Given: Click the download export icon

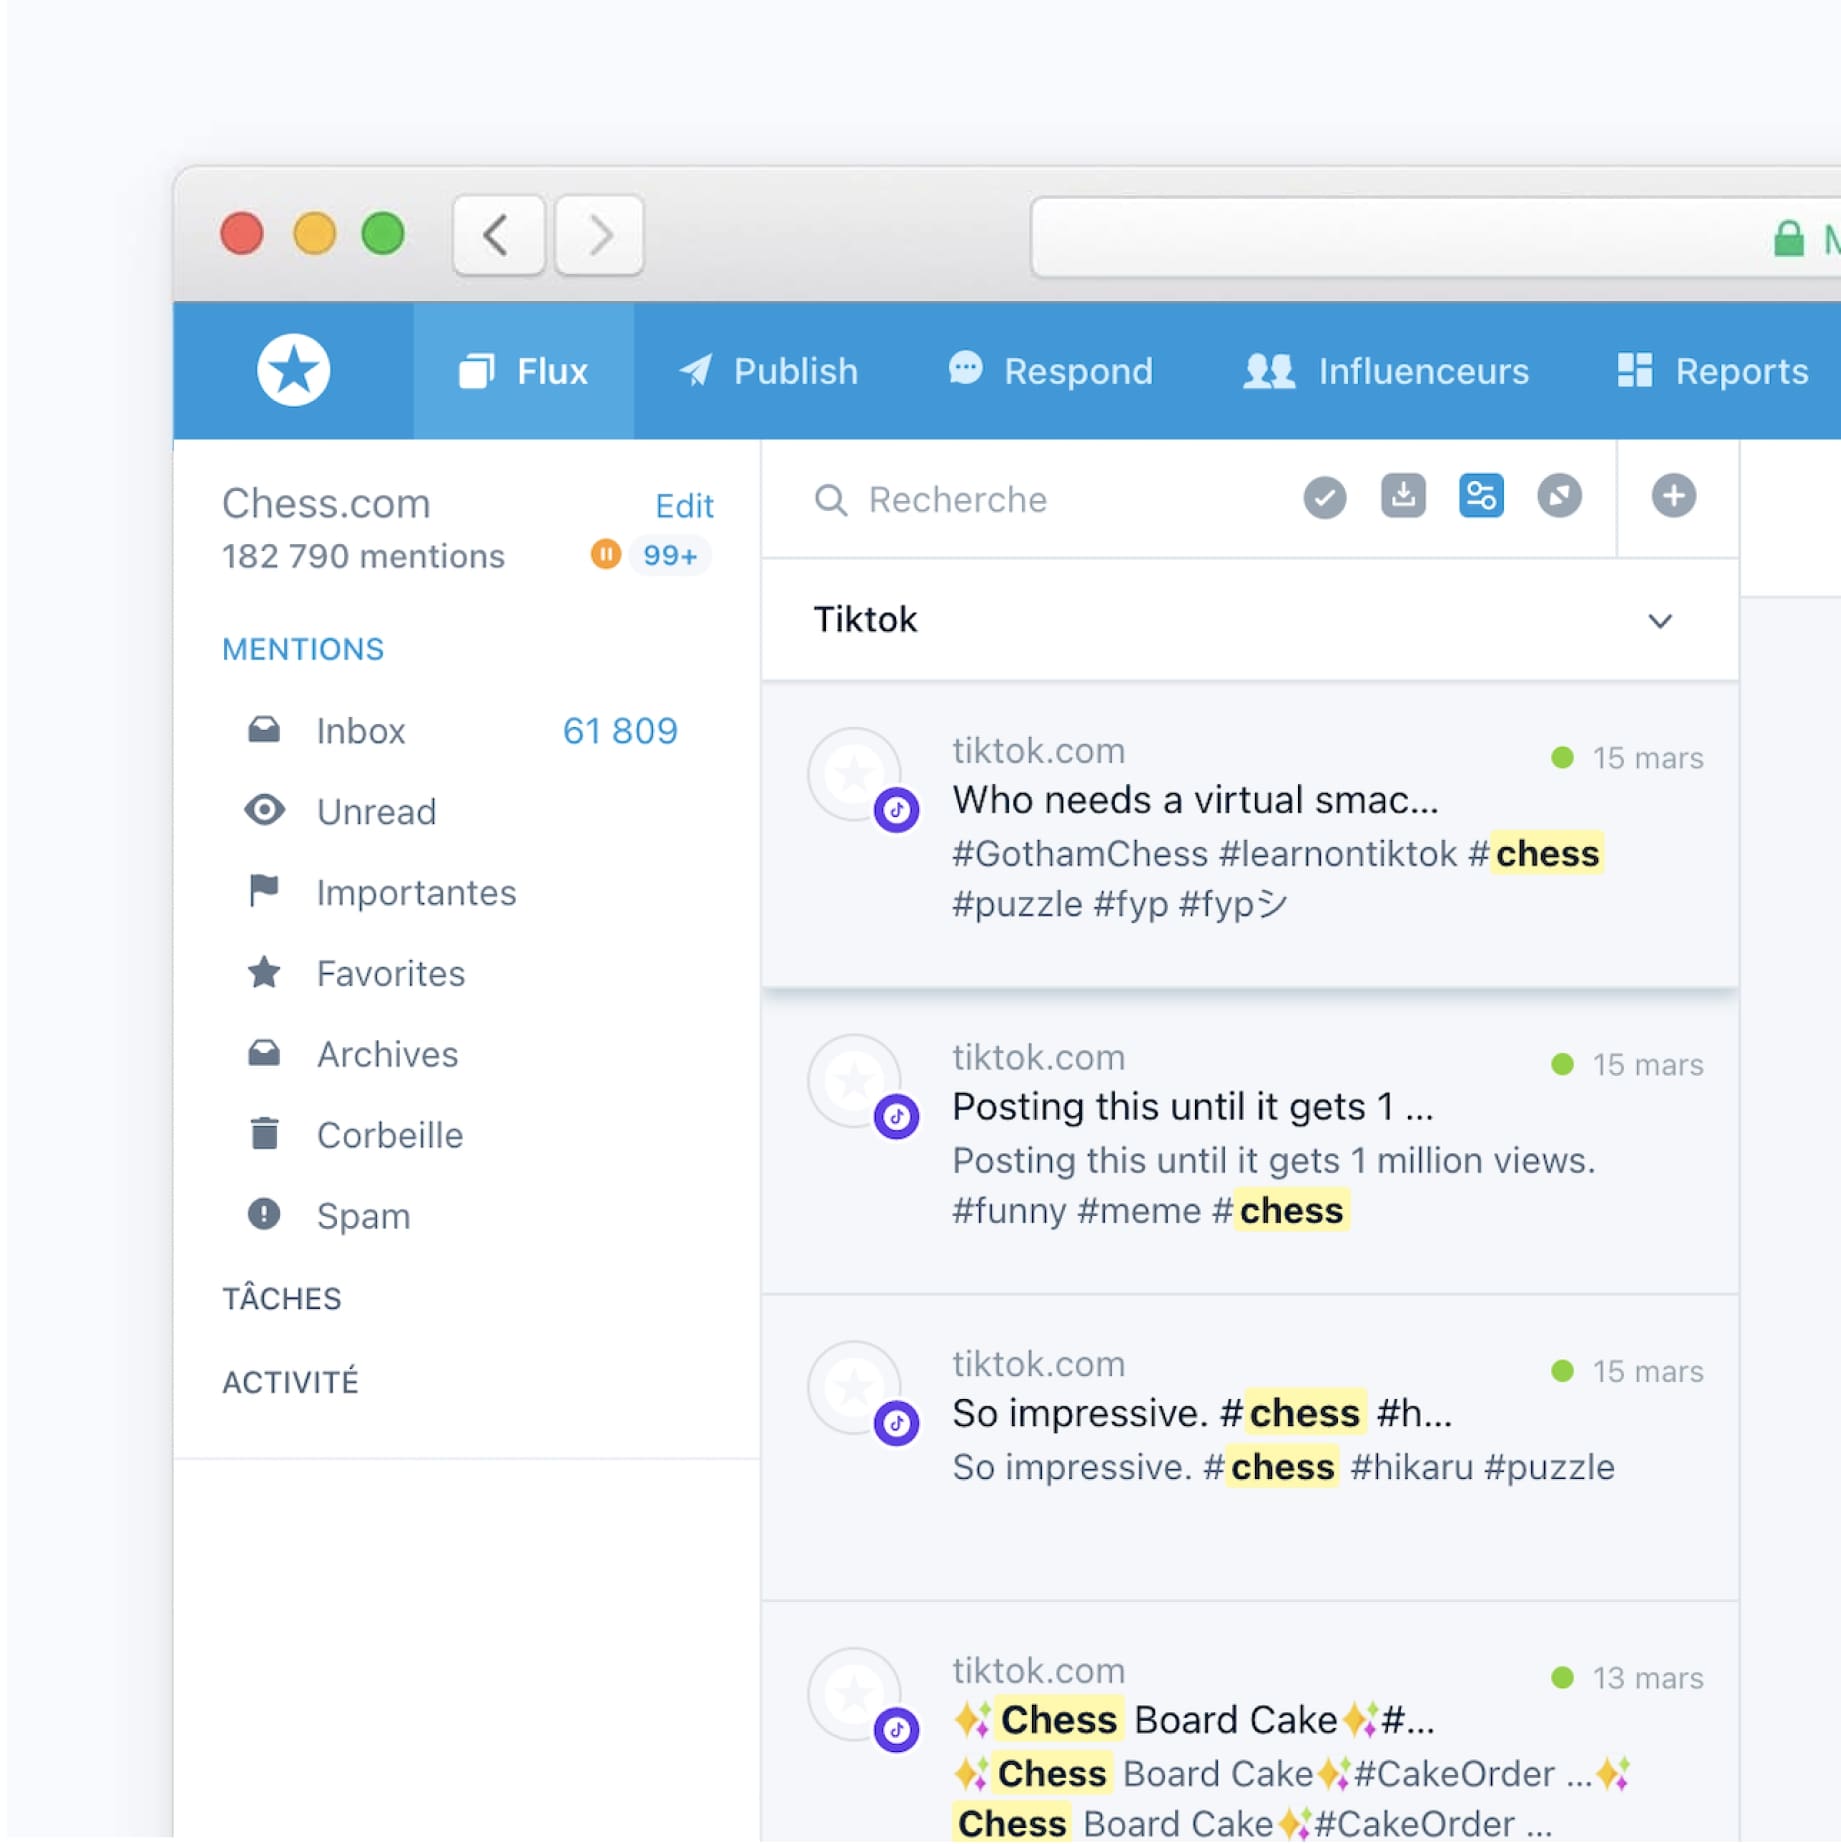Looking at the screenshot, I should point(1403,496).
